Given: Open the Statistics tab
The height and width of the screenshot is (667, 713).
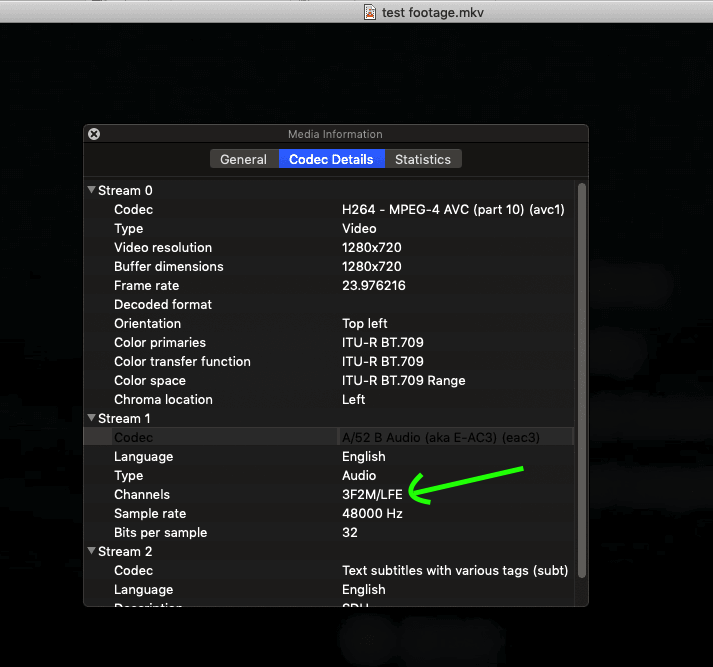Looking at the screenshot, I should (x=423, y=159).
